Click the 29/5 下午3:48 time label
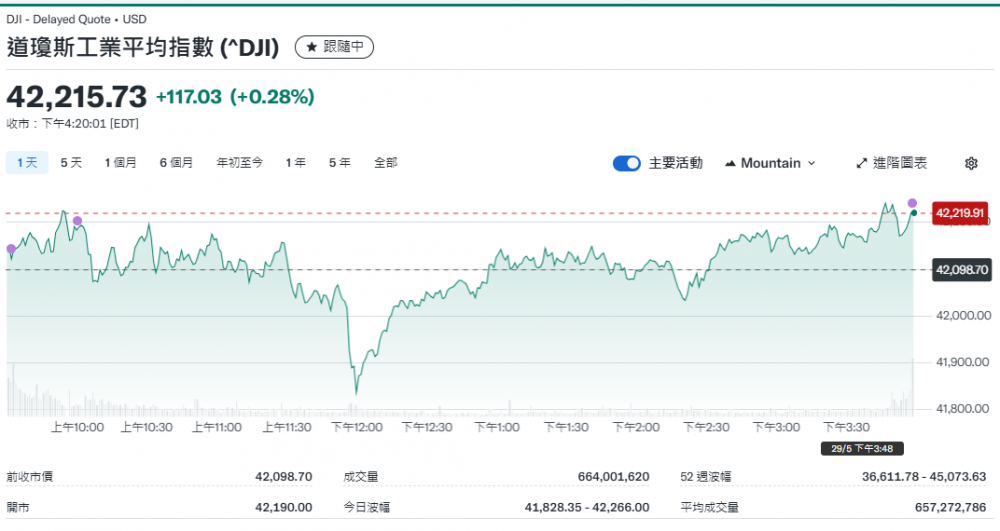Image resolution: width=1000 pixels, height=531 pixels. click(x=850, y=448)
